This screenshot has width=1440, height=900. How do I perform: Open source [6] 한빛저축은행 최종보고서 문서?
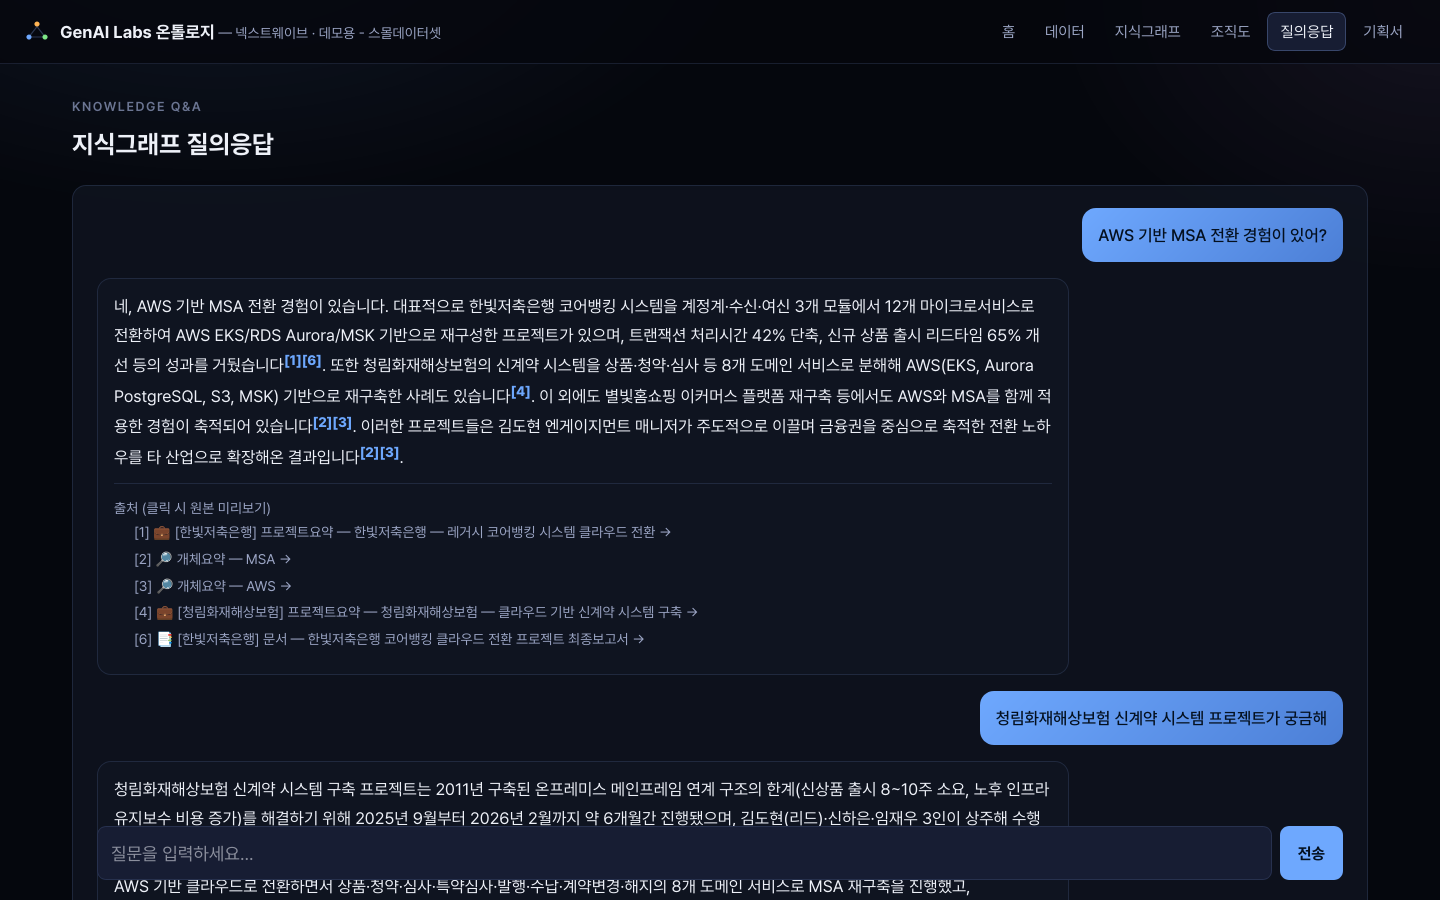[x=389, y=639]
